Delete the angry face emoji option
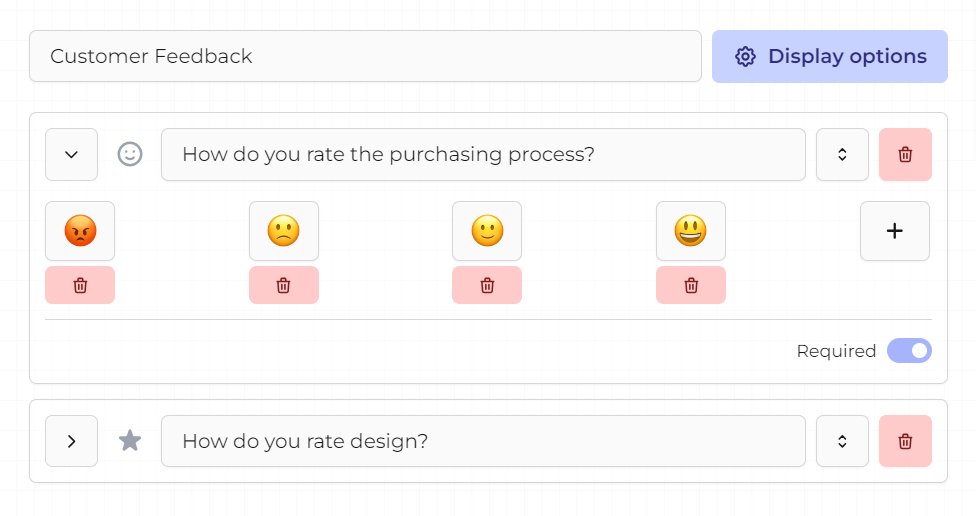 point(80,285)
